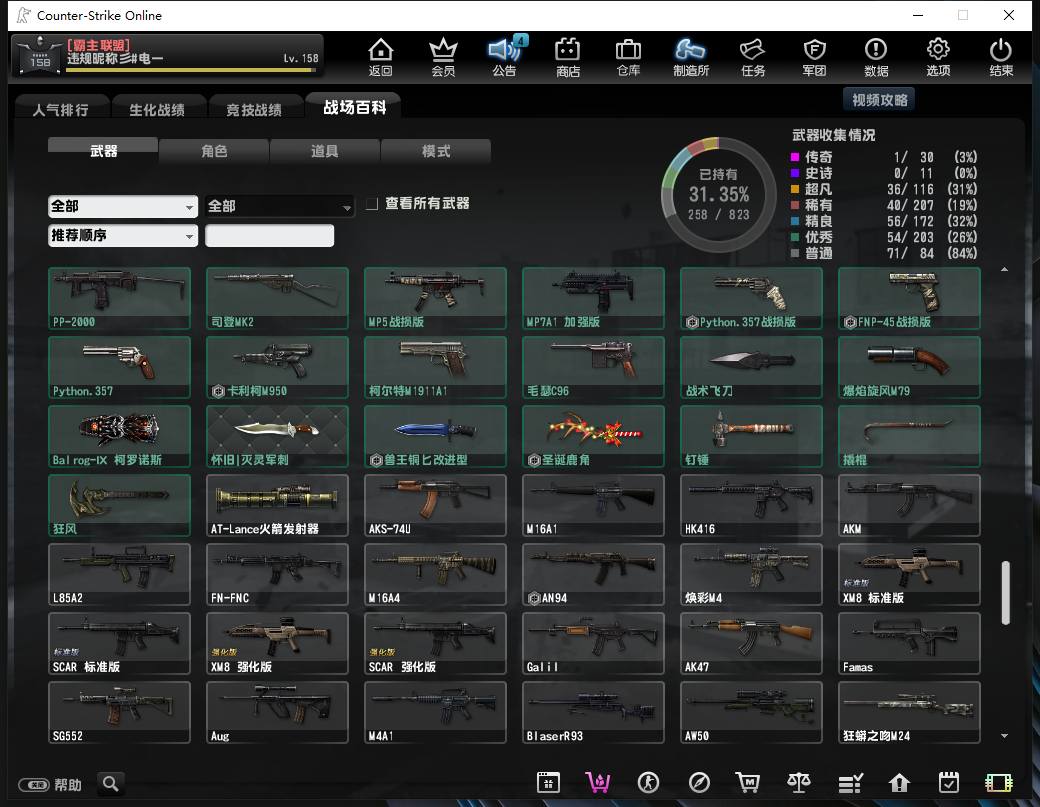Click the gift window icon in bottom bar
1040x807 pixels.
click(549, 783)
